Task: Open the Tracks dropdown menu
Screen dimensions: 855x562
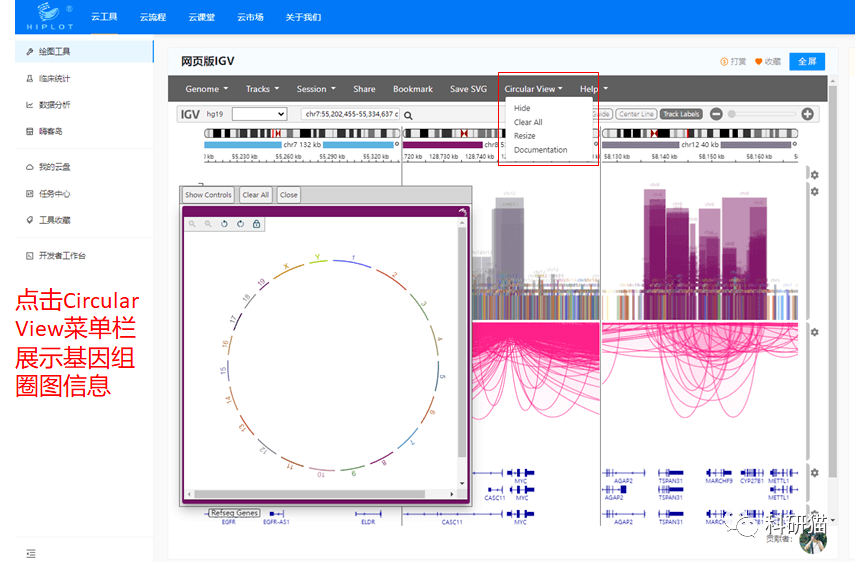Action: tap(262, 89)
